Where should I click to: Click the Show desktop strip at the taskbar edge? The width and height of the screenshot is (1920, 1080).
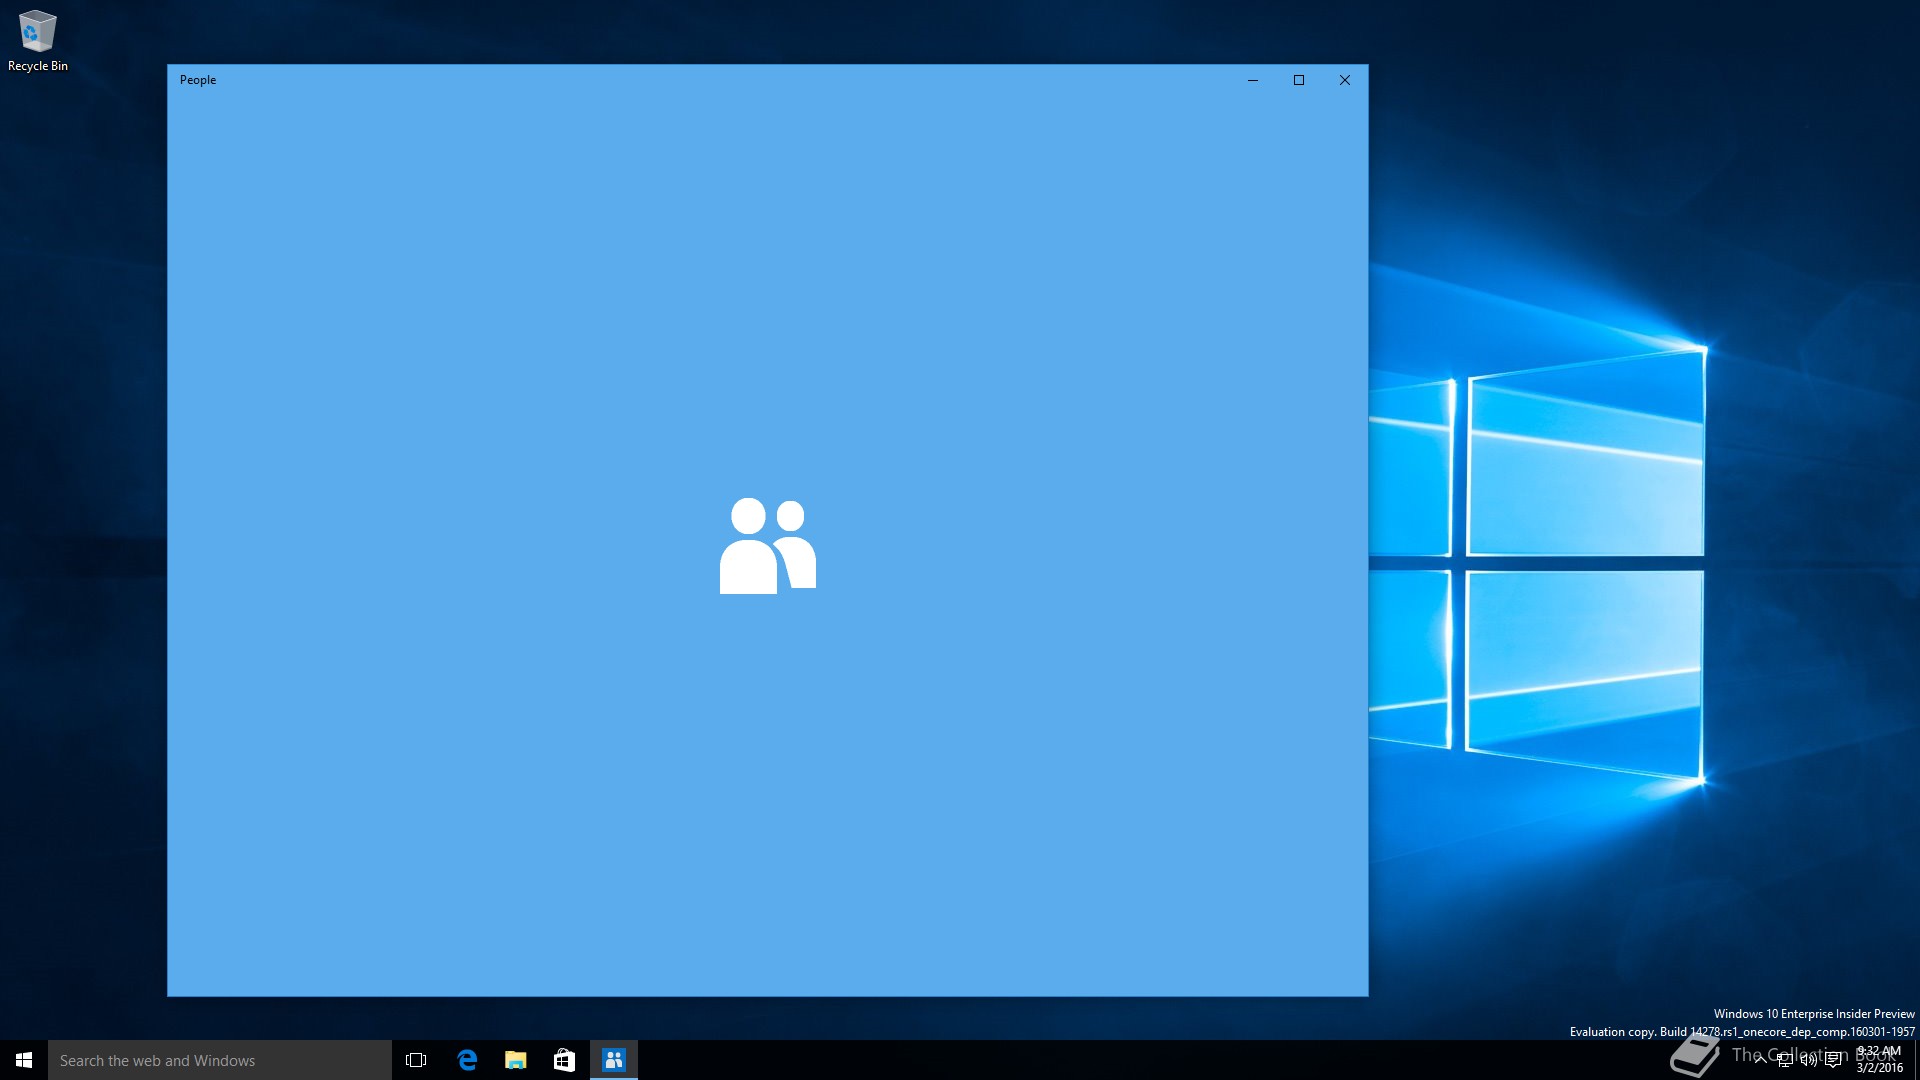click(x=1916, y=1060)
